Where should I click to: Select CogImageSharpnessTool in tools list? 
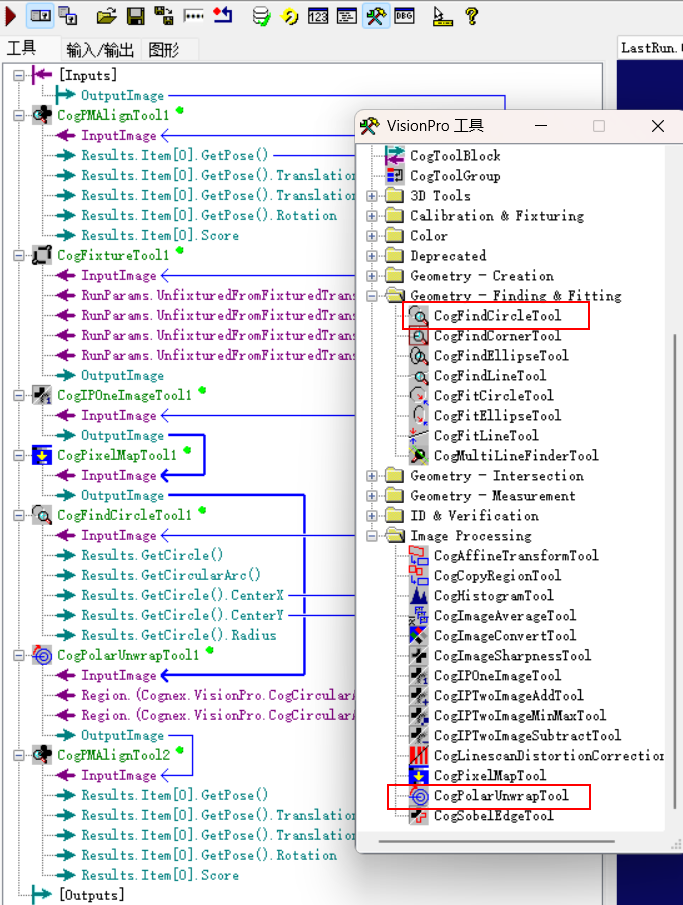pyautogui.click(x=512, y=656)
